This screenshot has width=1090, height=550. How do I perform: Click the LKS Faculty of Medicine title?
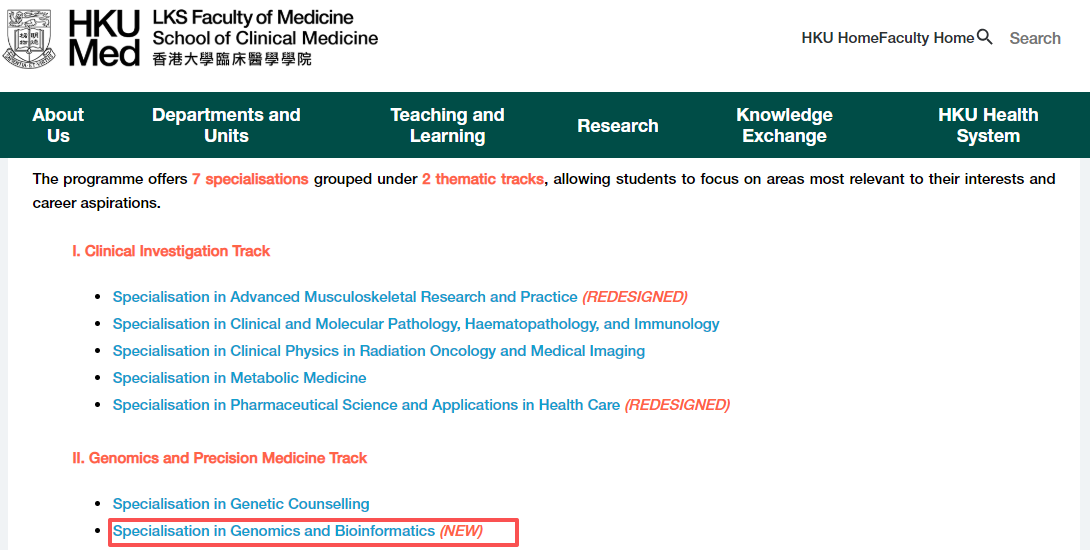point(253,18)
